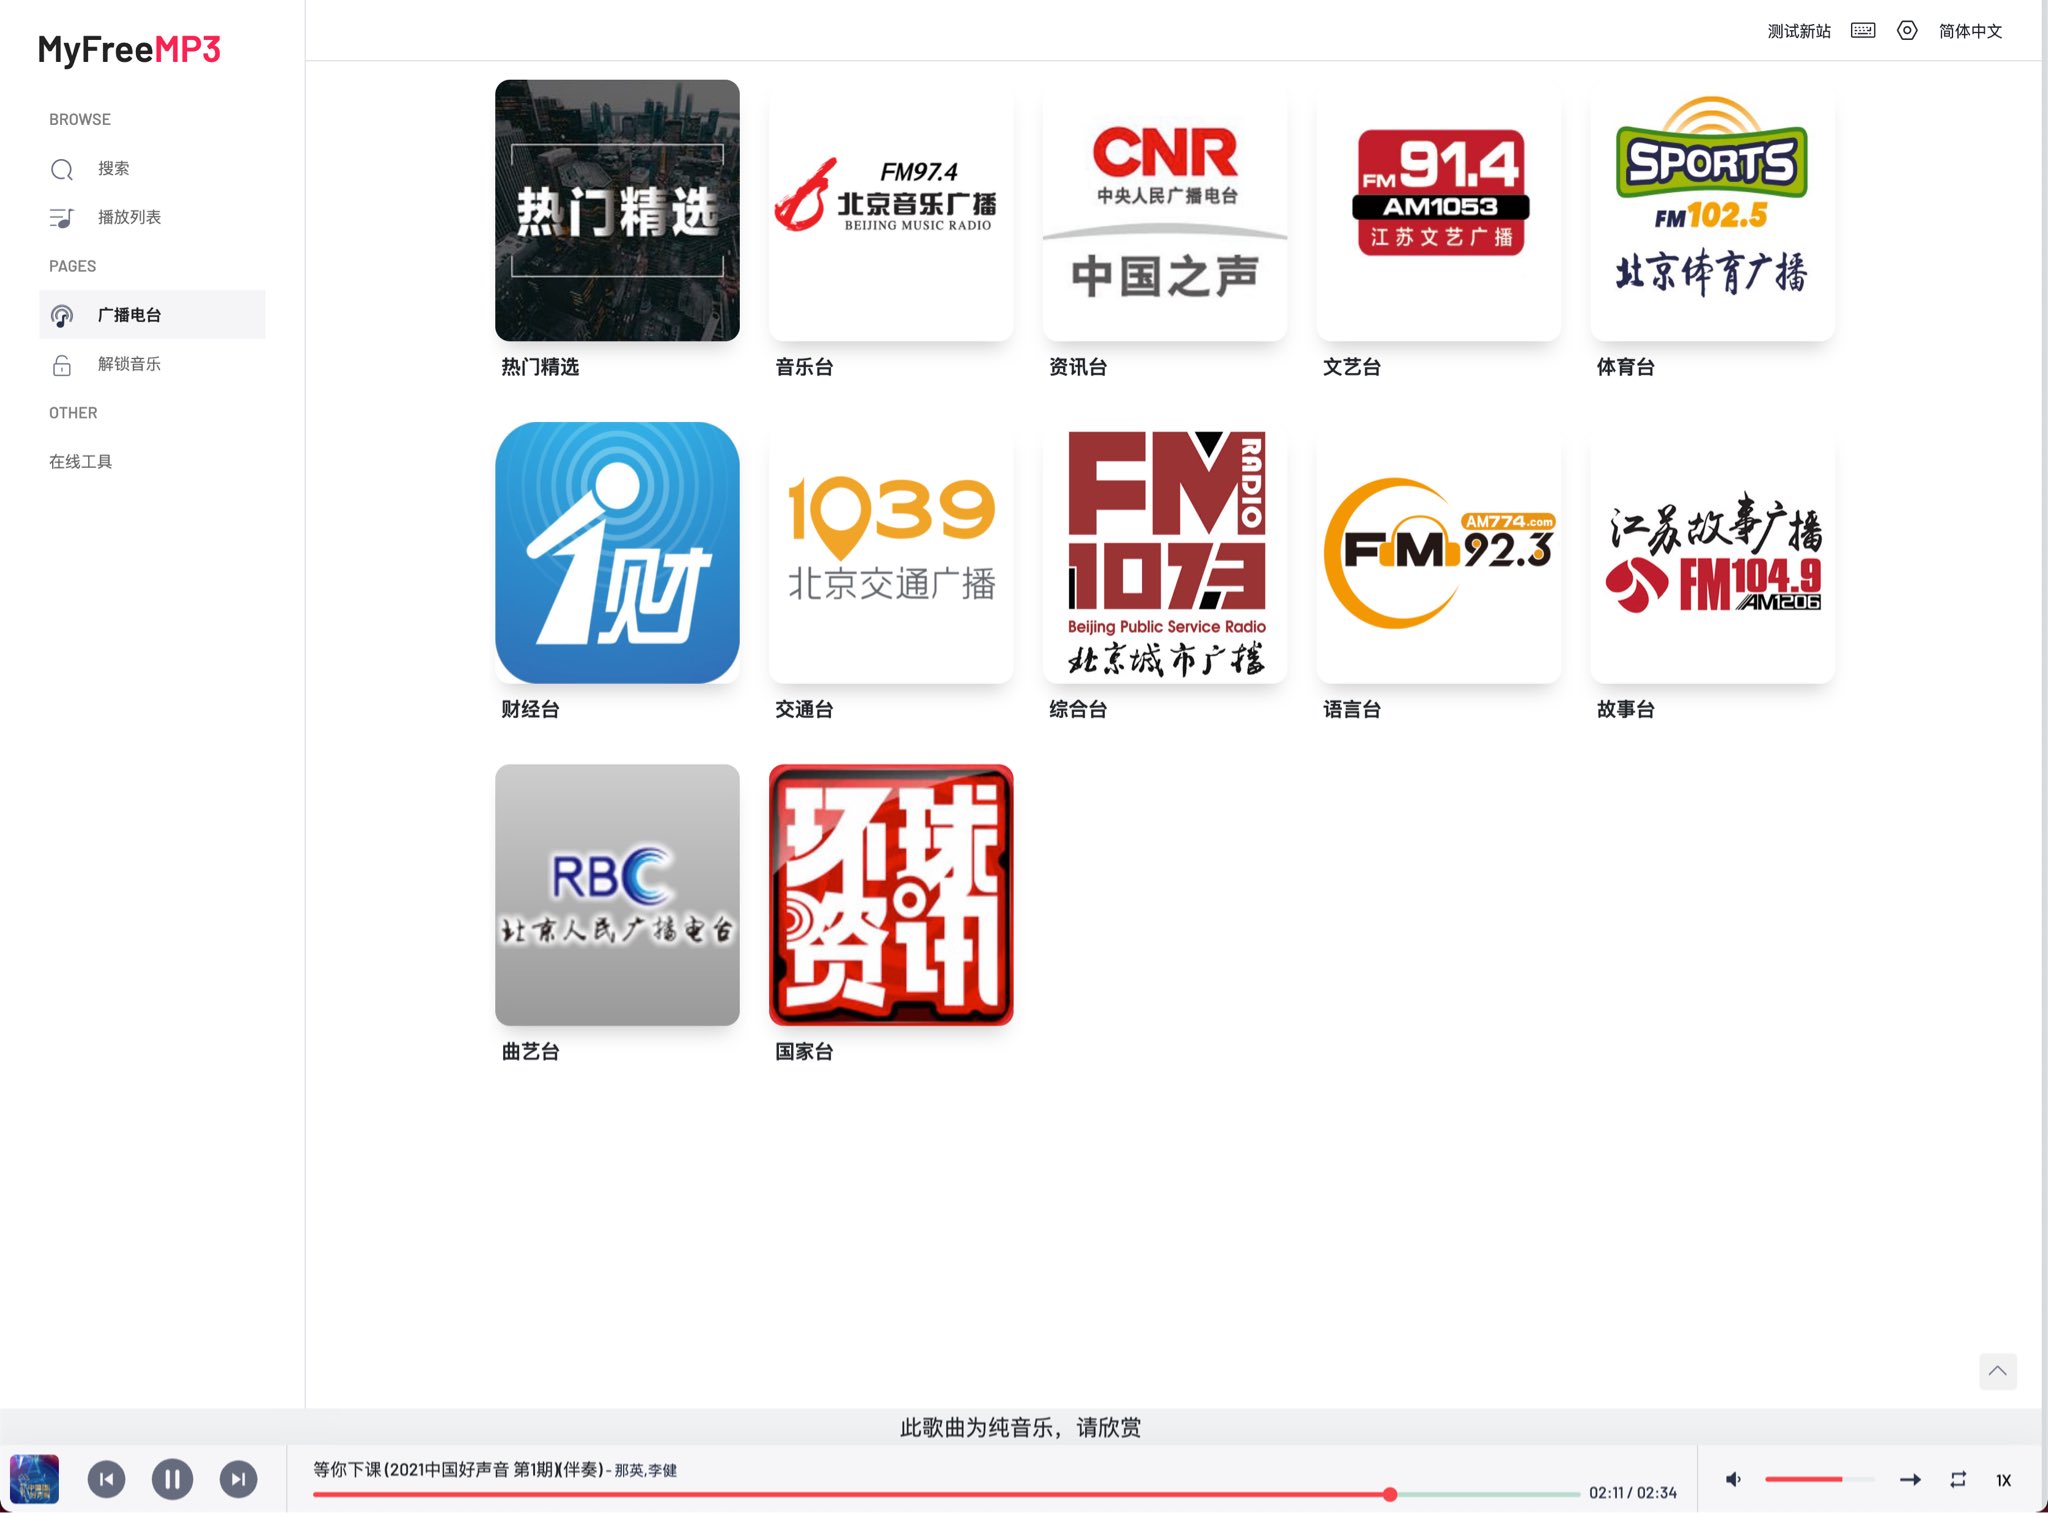Screen dimensions: 2048x1513
Task: Open the 1039 北京交通广播 card
Action: click(x=891, y=552)
